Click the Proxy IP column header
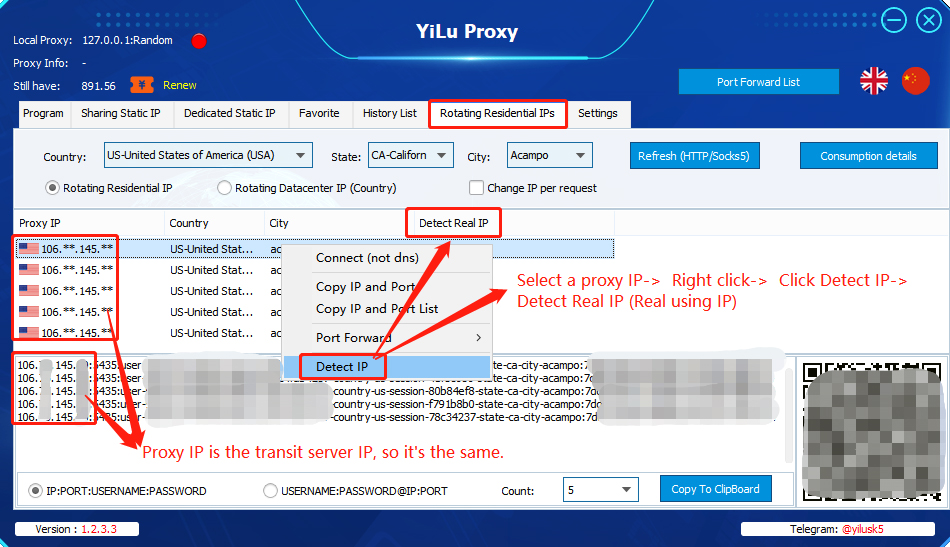This screenshot has height=547, width=950. point(88,223)
